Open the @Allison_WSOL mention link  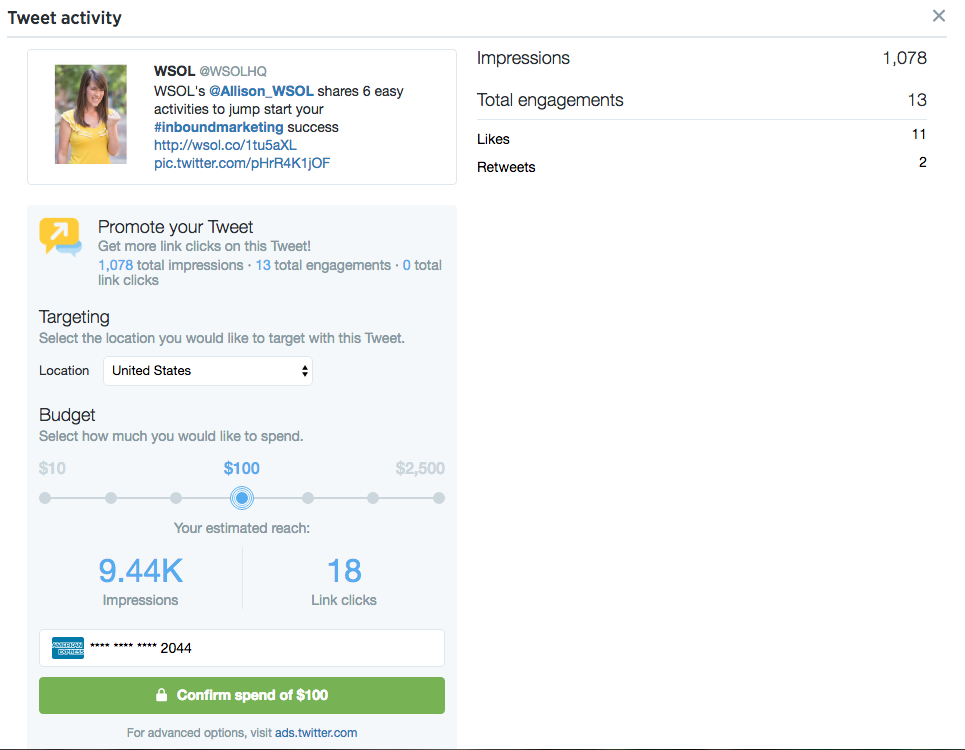(261, 91)
